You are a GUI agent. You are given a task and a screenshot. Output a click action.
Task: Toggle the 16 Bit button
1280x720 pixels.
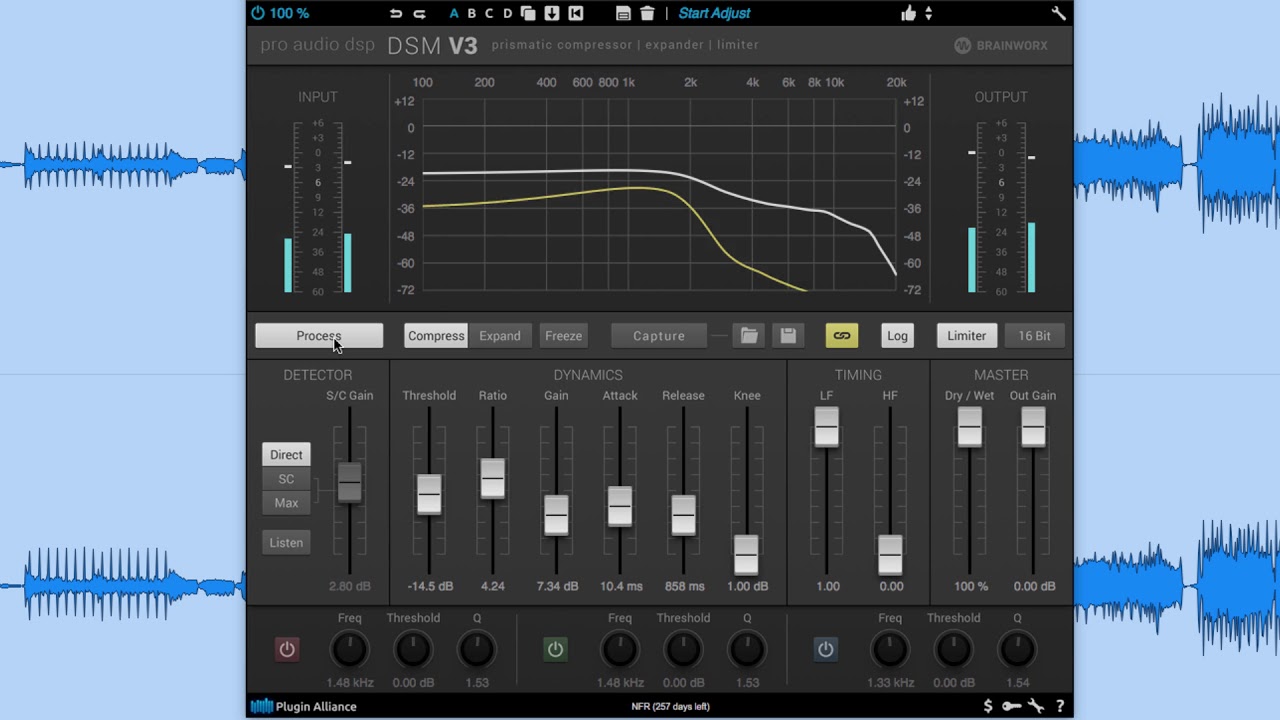pyautogui.click(x=1034, y=336)
